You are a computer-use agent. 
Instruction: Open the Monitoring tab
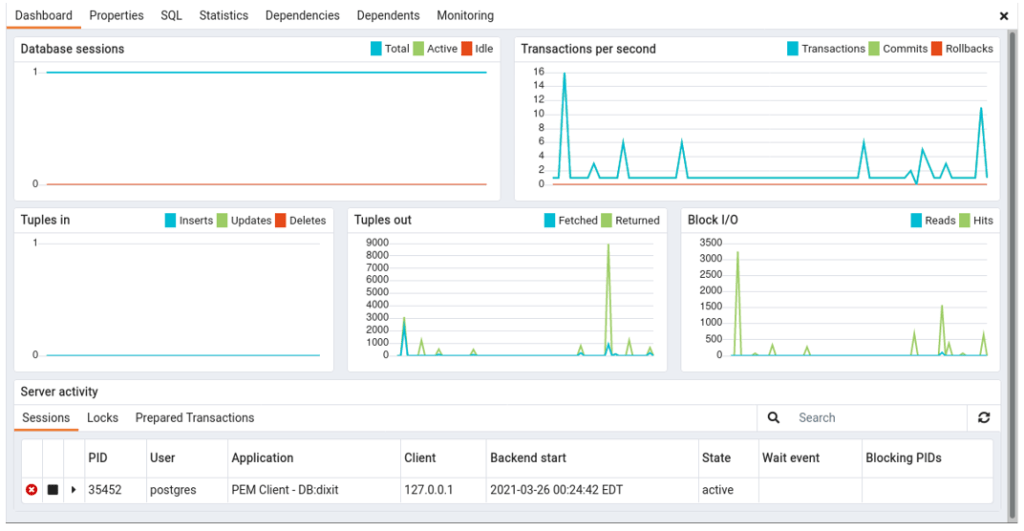click(x=464, y=16)
